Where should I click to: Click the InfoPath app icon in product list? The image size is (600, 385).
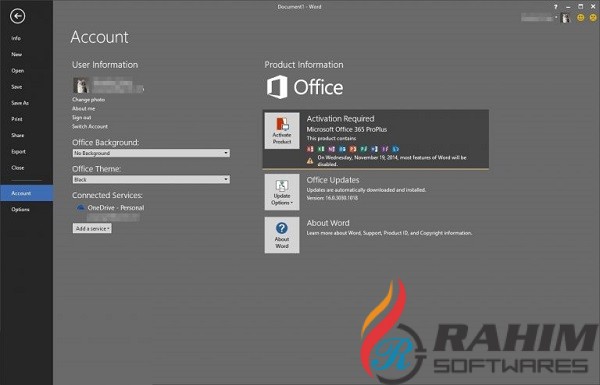click(x=385, y=149)
